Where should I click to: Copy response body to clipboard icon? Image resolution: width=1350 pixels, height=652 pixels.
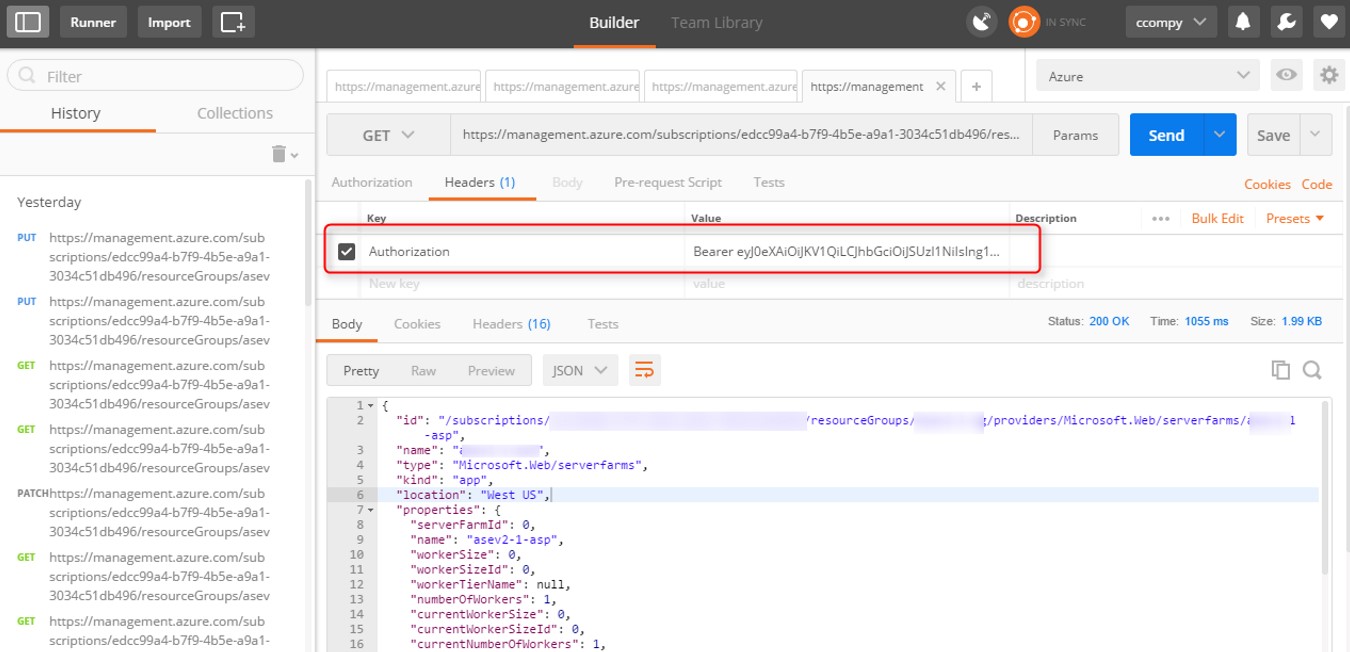coord(1280,370)
